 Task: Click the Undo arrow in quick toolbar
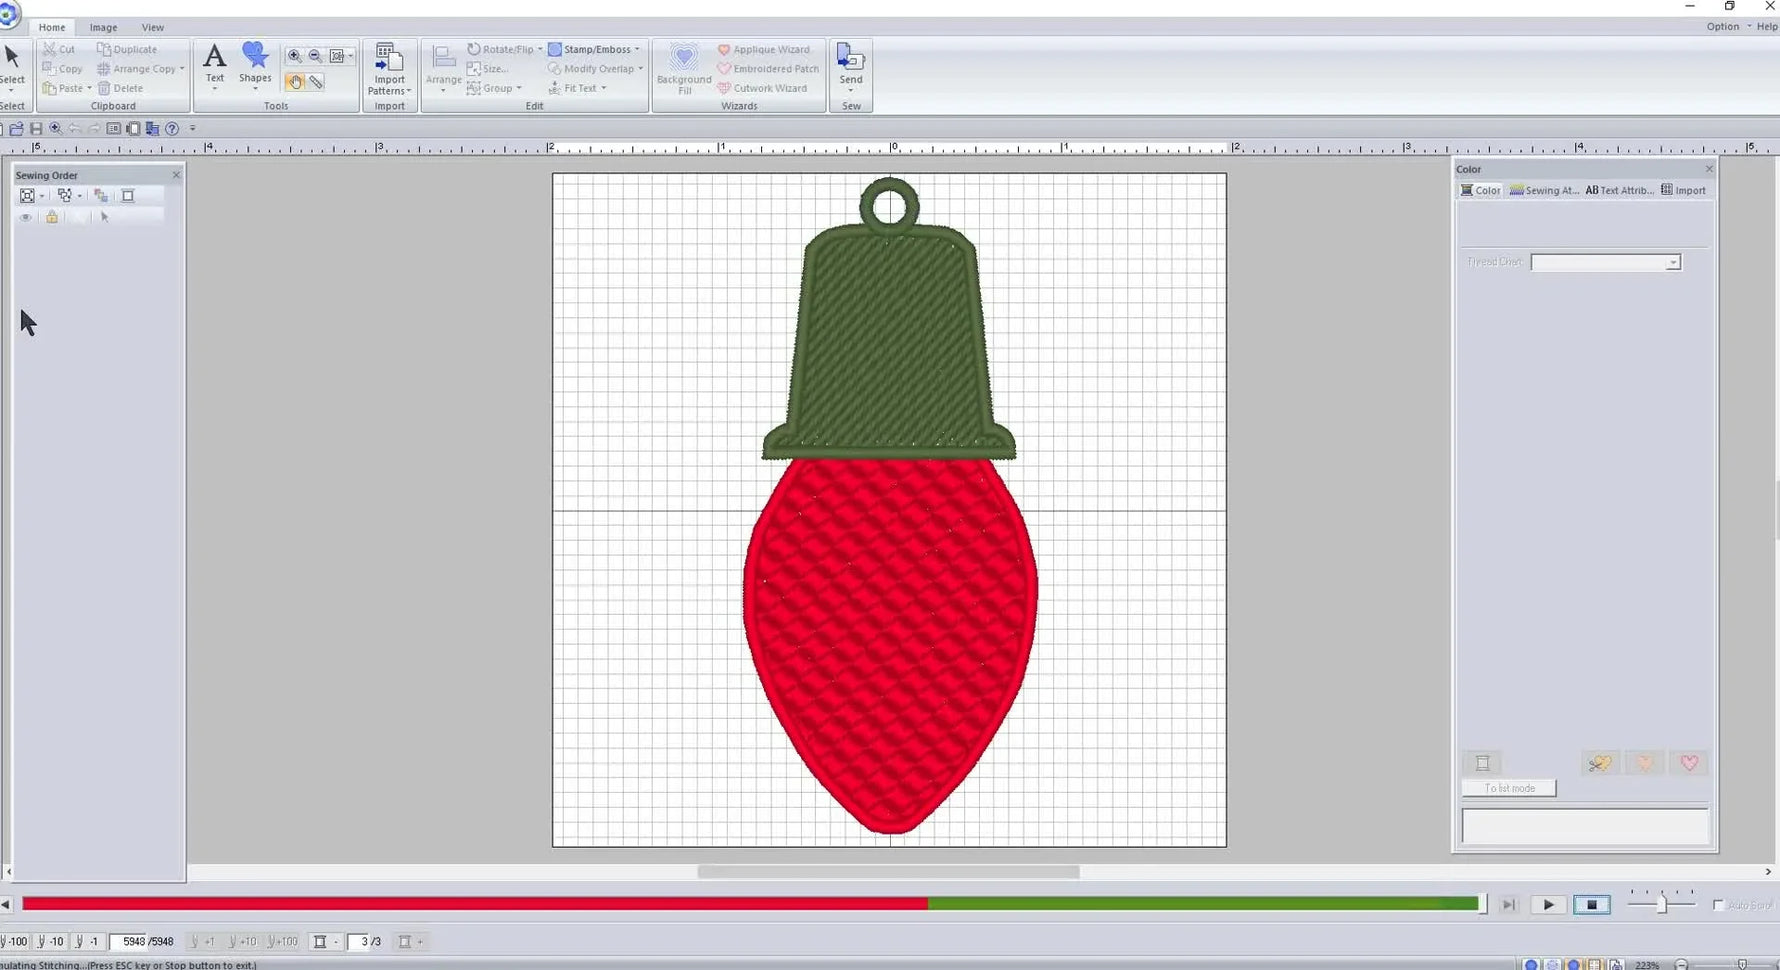75,128
